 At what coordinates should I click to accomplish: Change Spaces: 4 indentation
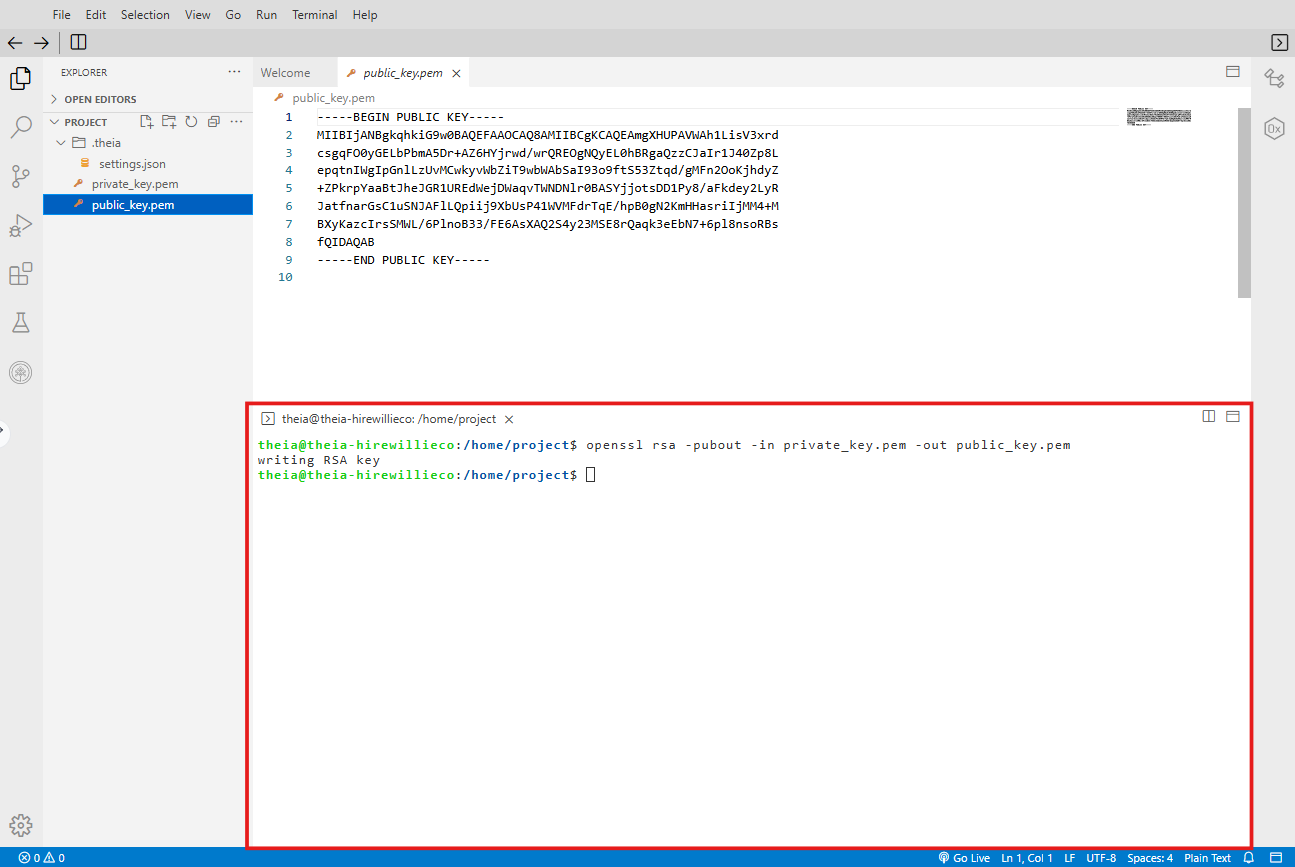(1150, 858)
